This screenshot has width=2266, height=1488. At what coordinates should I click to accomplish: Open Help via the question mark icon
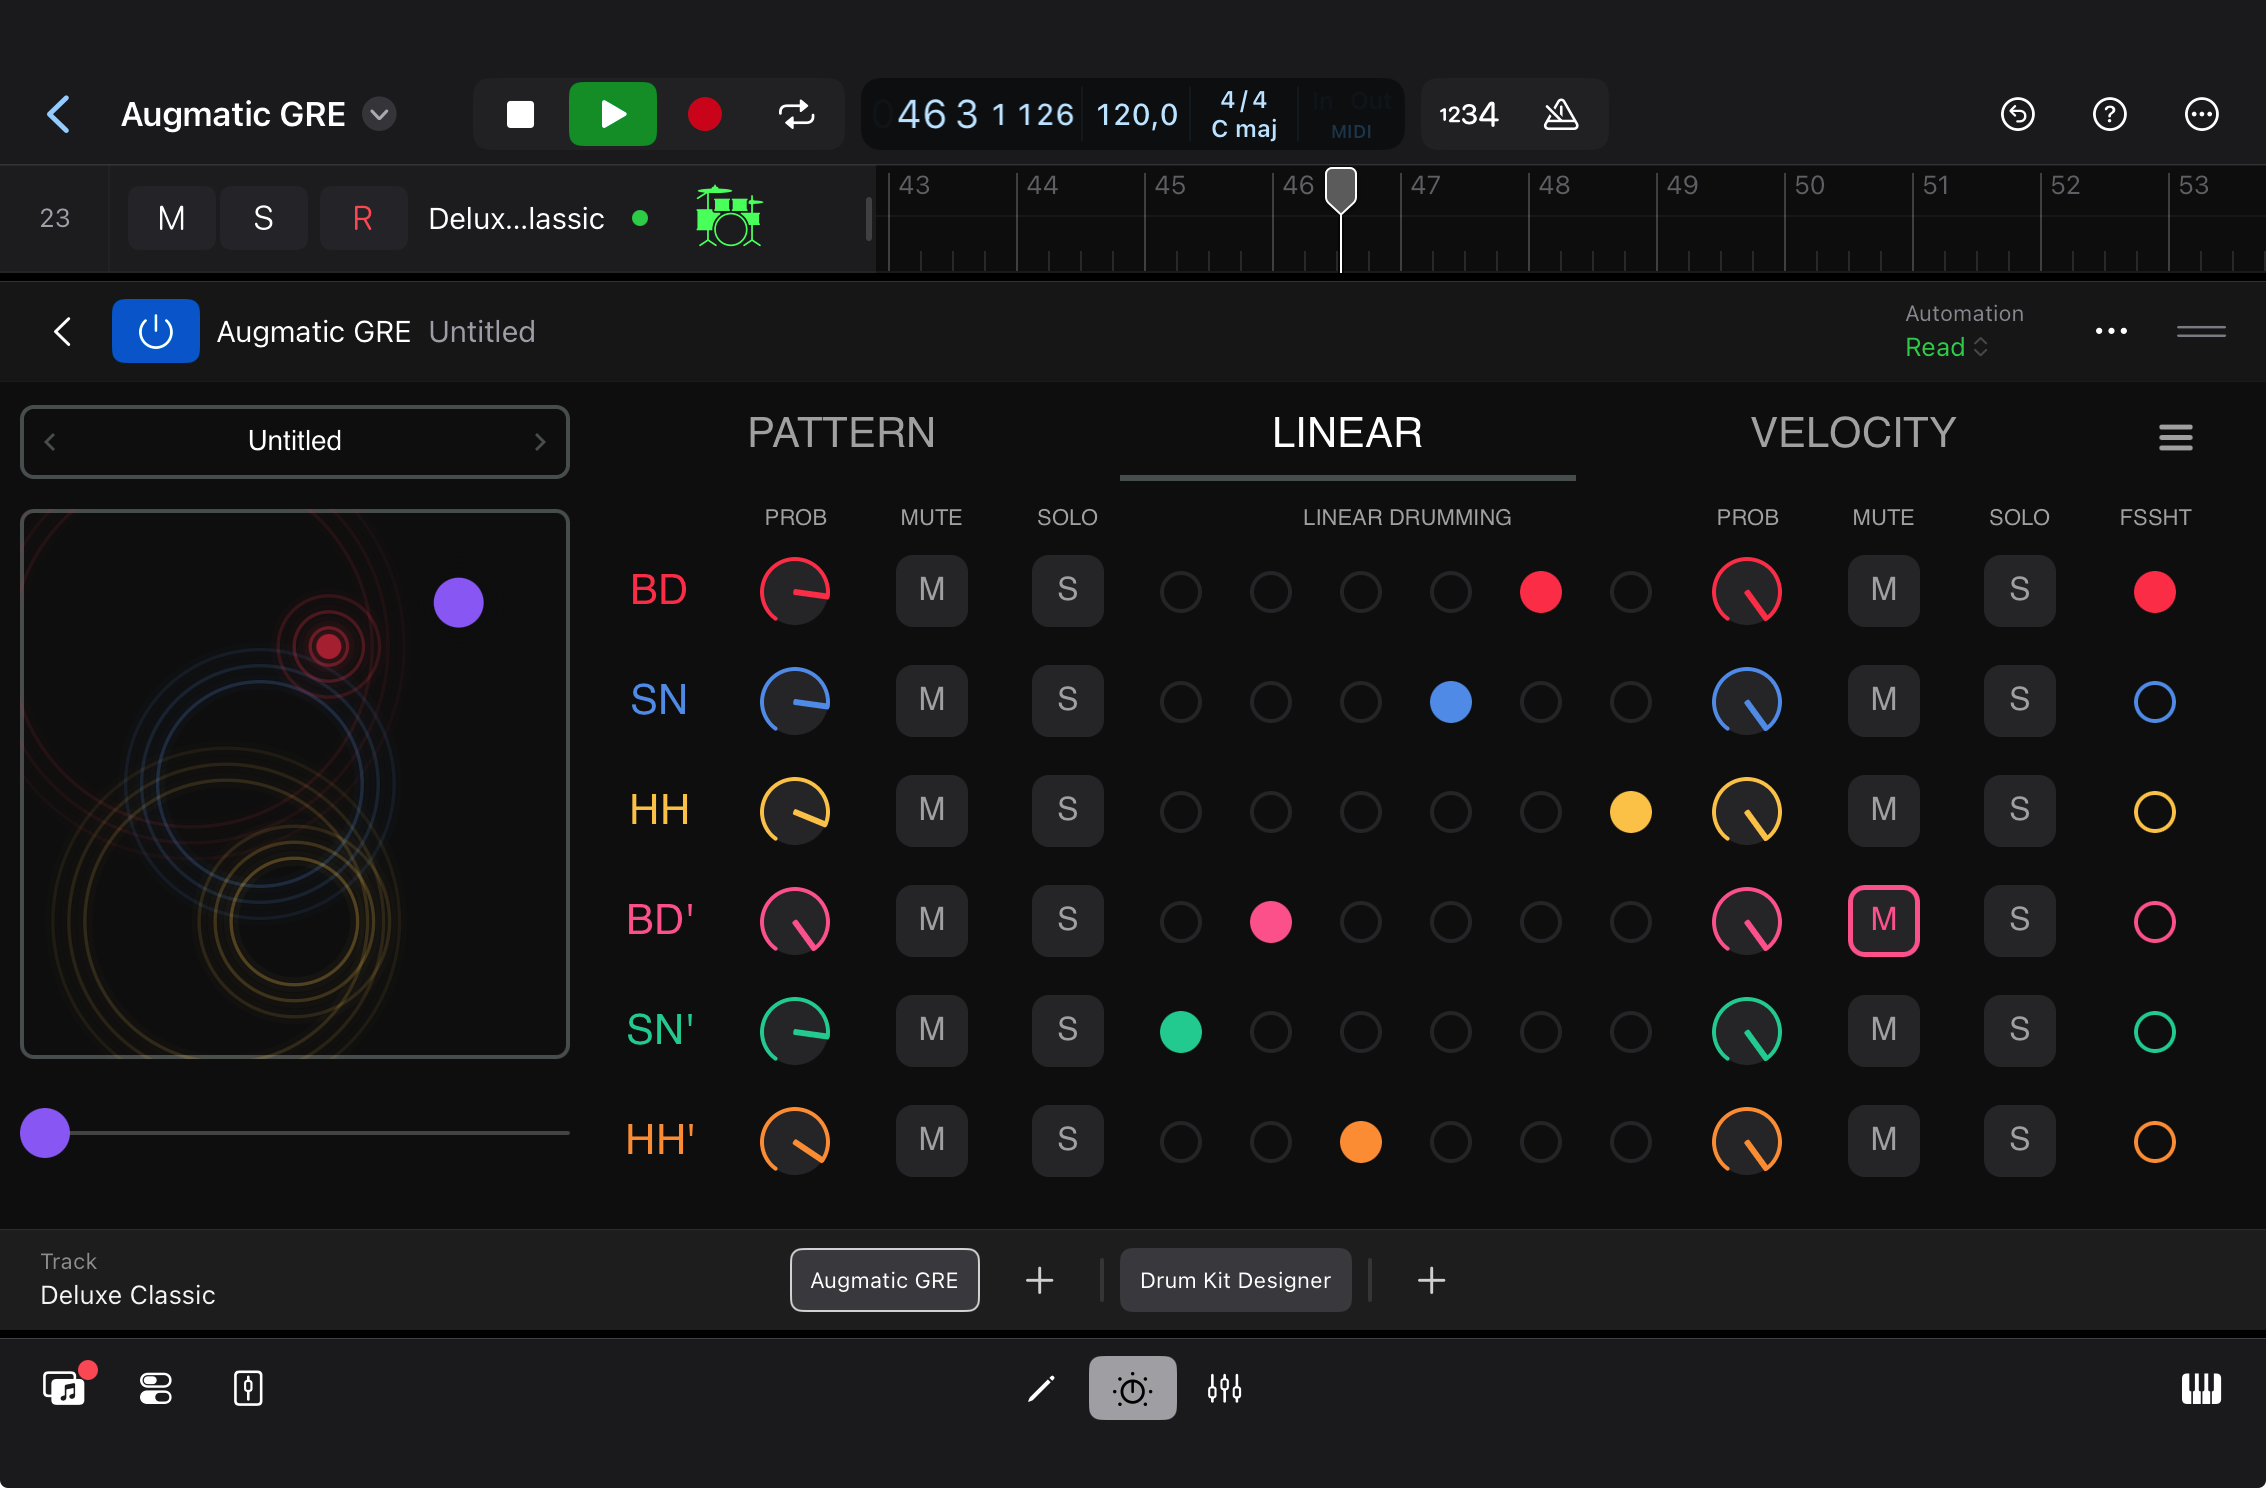[x=2109, y=114]
